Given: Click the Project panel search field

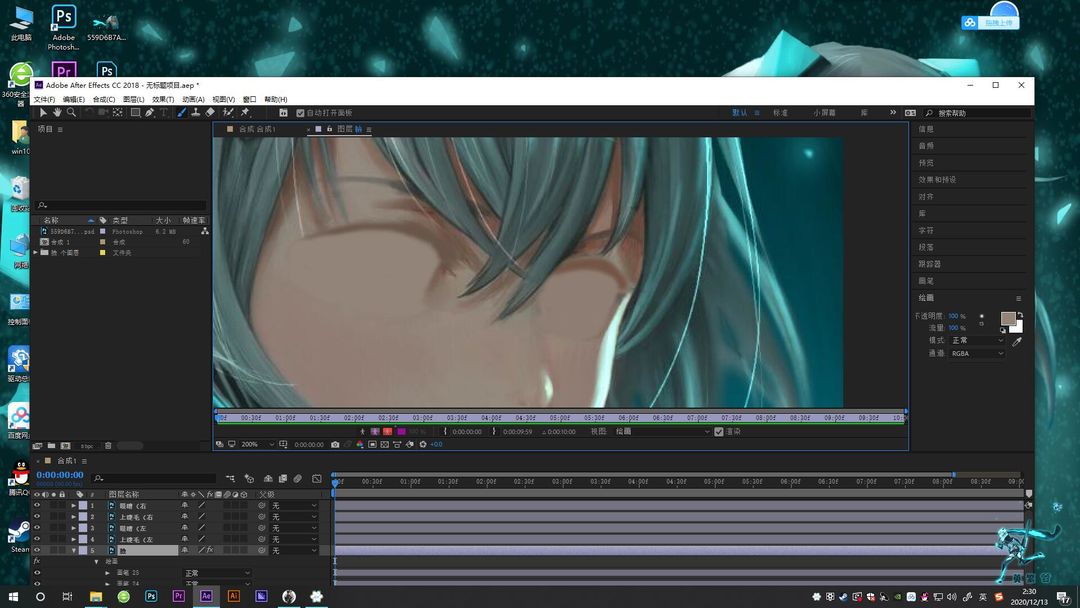Looking at the screenshot, I should tap(122, 205).
